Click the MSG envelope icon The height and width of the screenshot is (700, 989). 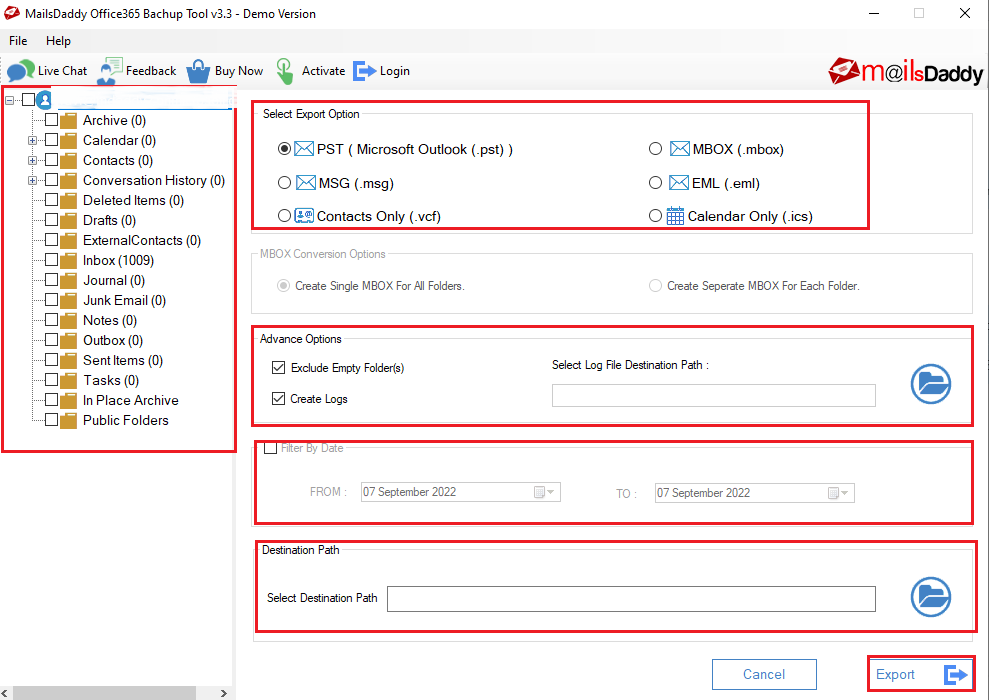coord(306,183)
